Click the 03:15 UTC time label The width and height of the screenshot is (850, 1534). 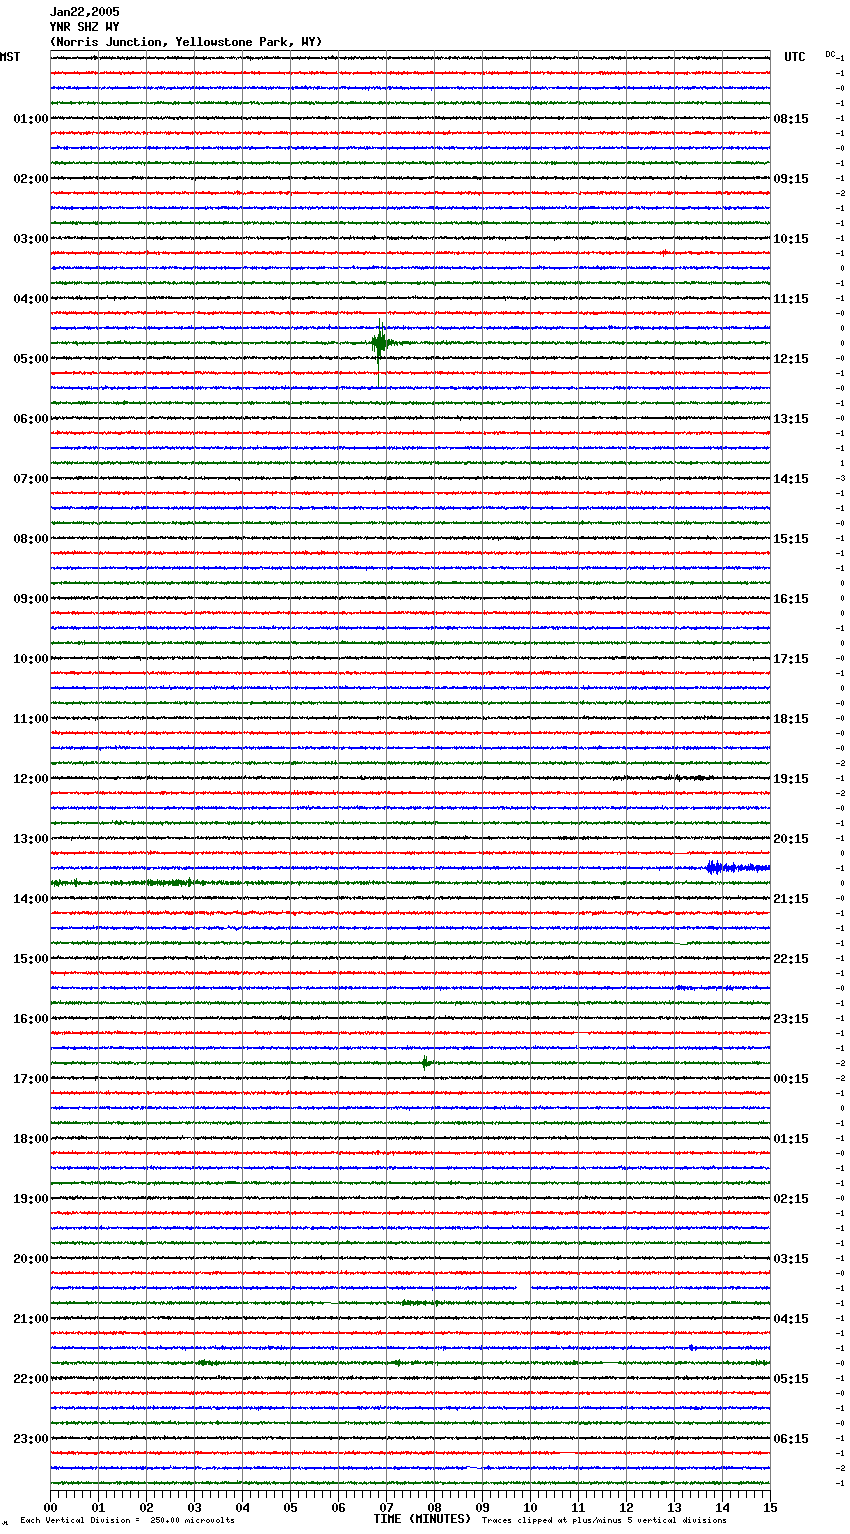(791, 1259)
